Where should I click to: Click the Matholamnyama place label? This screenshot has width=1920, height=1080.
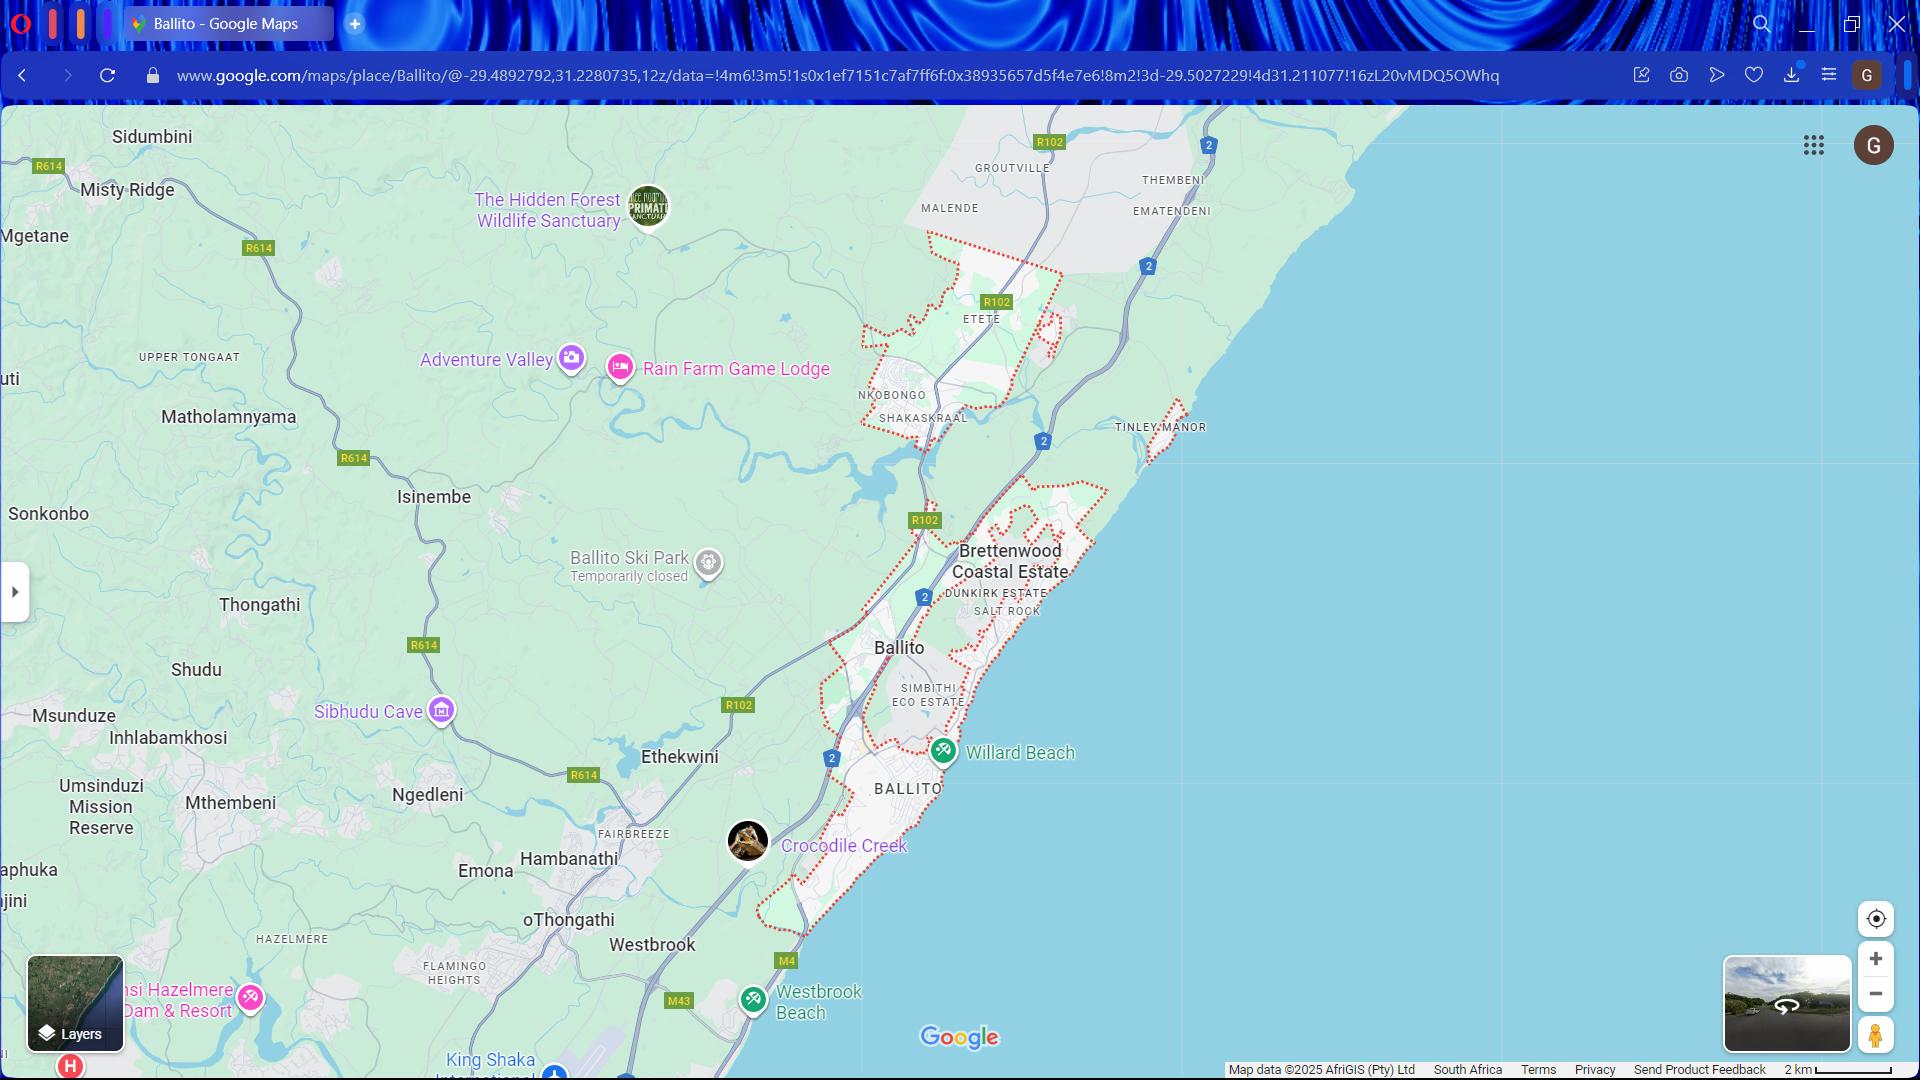[229, 417]
